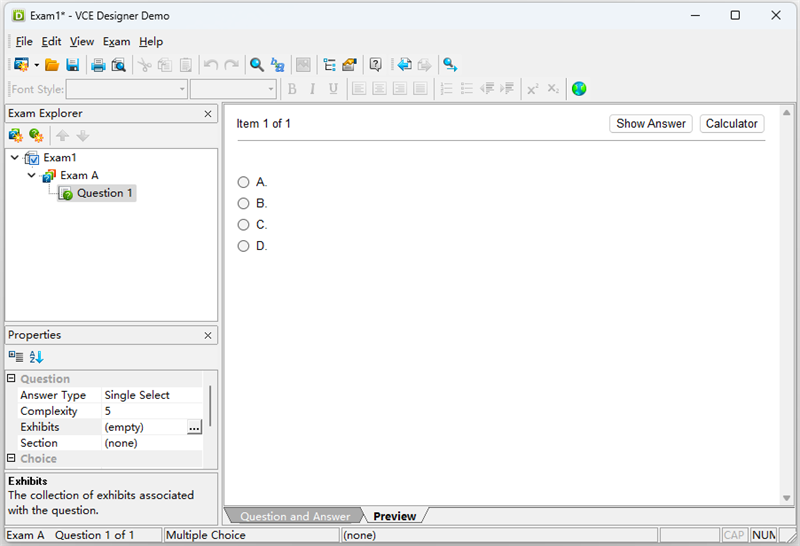The height and width of the screenshot is (546, 800).
Task: Click the Paste clipboard icon
Action: pos(186,65)
